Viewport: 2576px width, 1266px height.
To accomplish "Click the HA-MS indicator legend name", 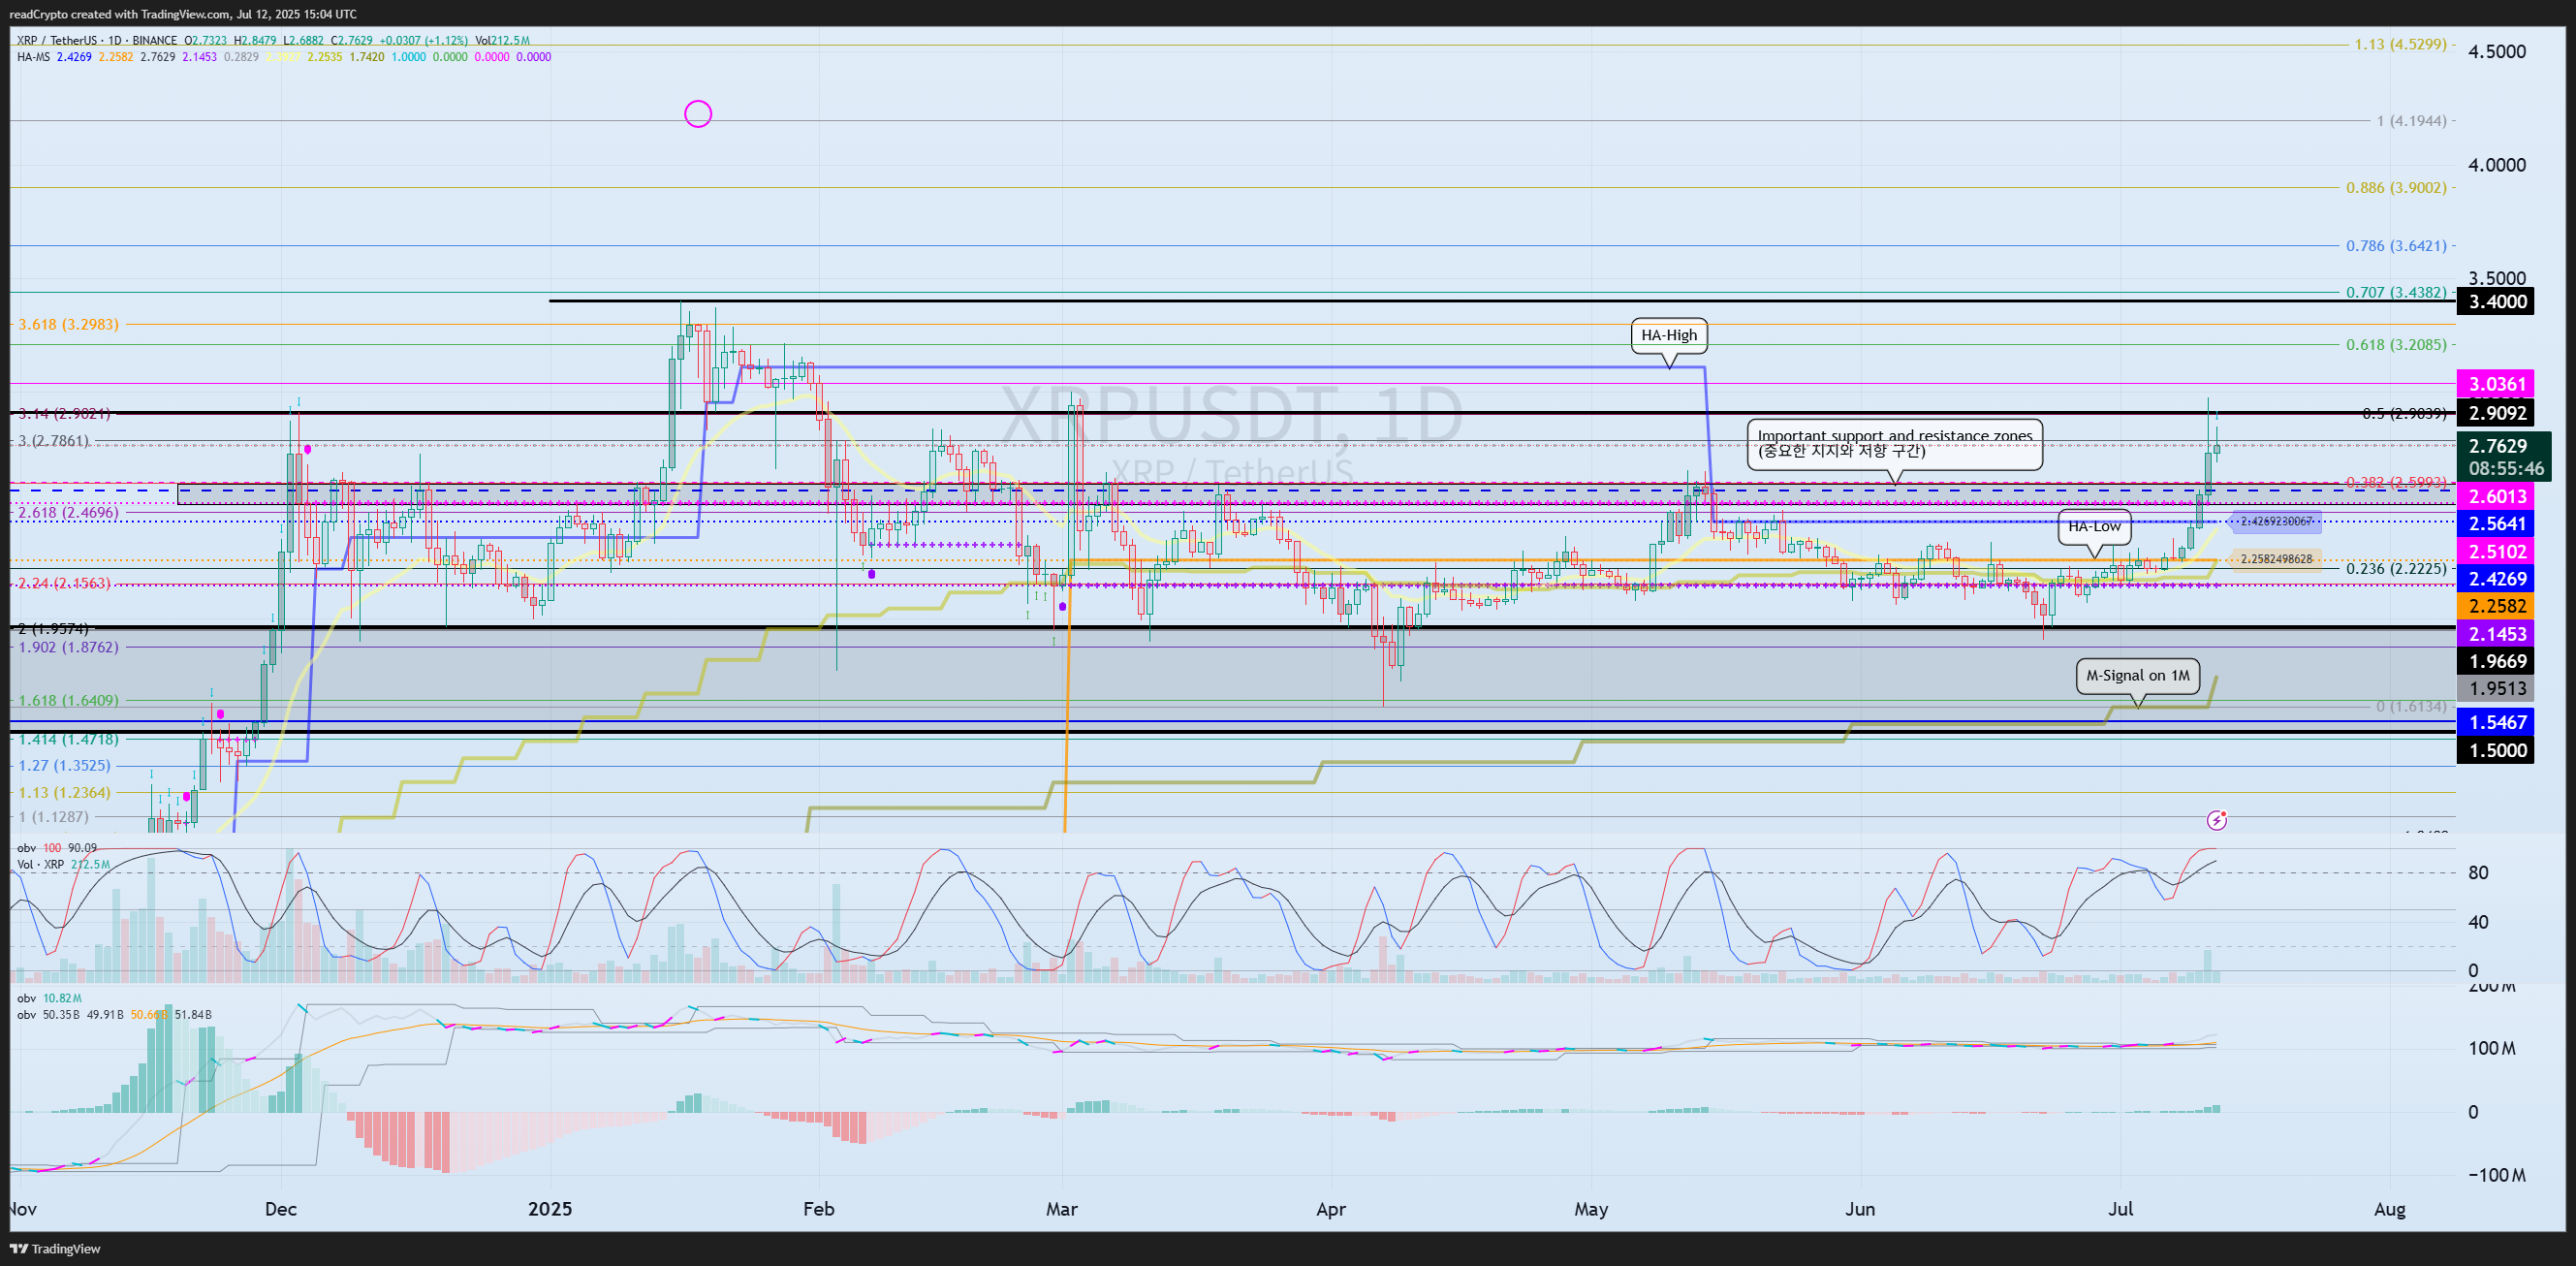I will (x=33, y=57).
